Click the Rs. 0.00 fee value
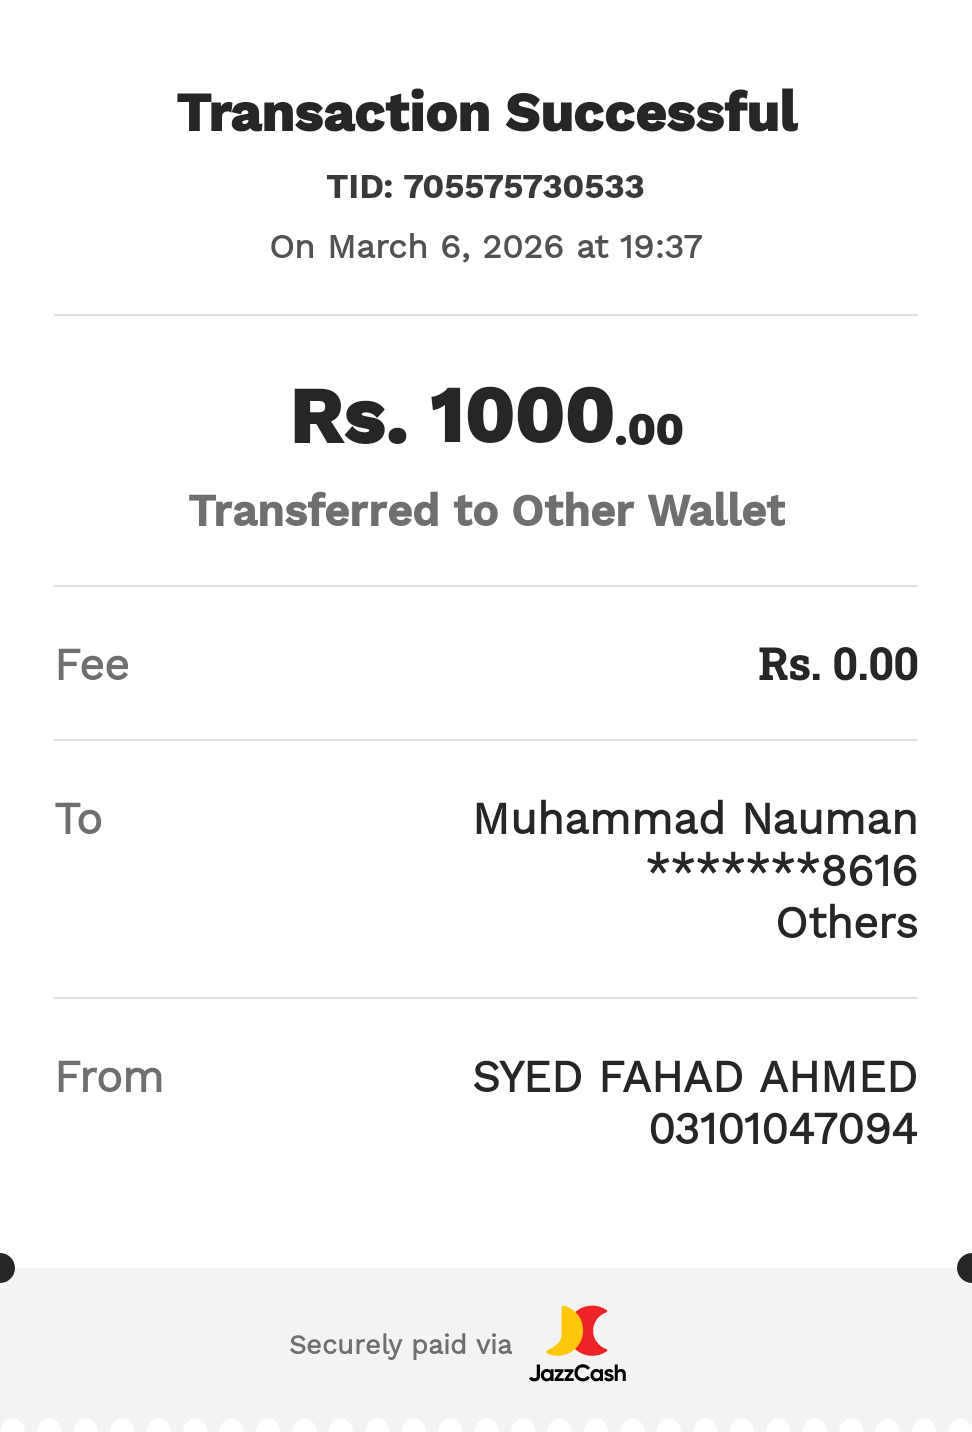972x1432 pixels. click(x=838, y=665)
